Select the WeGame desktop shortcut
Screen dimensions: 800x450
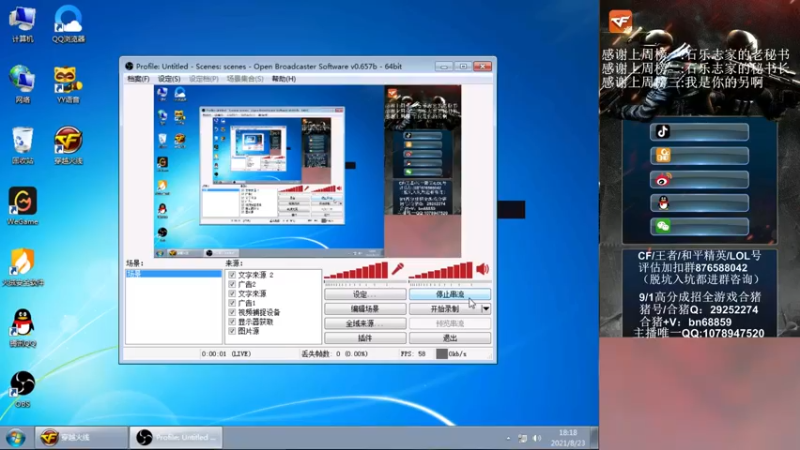click(x=22, y=207)
